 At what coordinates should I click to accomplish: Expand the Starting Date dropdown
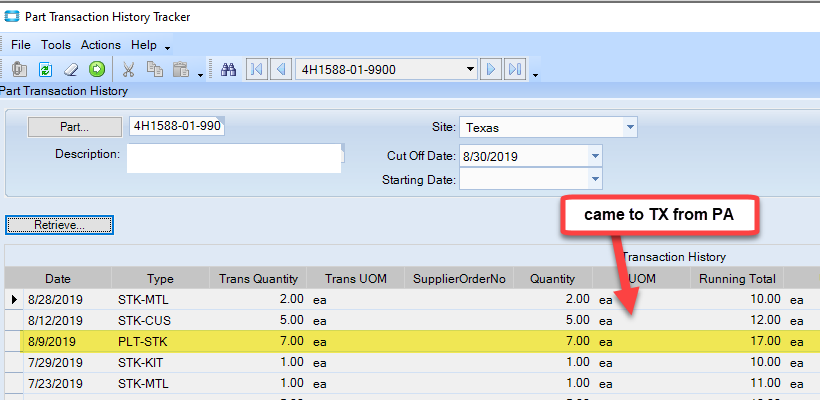pos(595,180)
